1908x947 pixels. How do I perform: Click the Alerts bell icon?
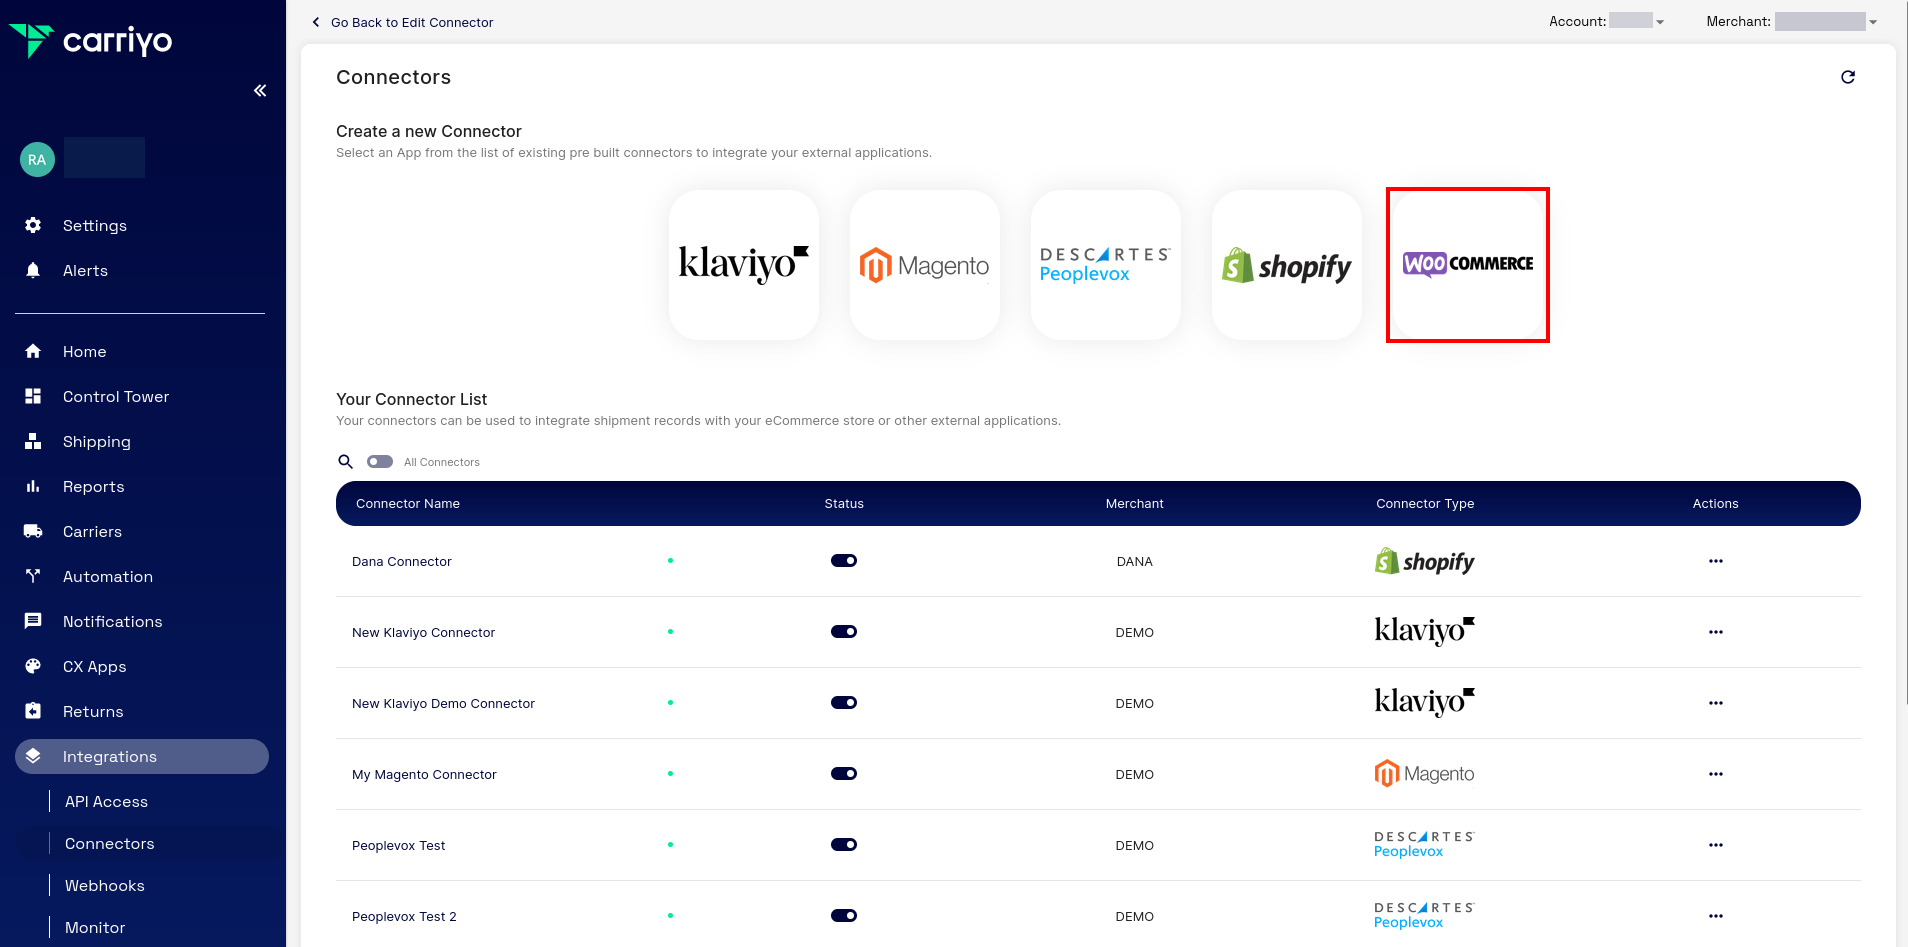coord(33,270)
